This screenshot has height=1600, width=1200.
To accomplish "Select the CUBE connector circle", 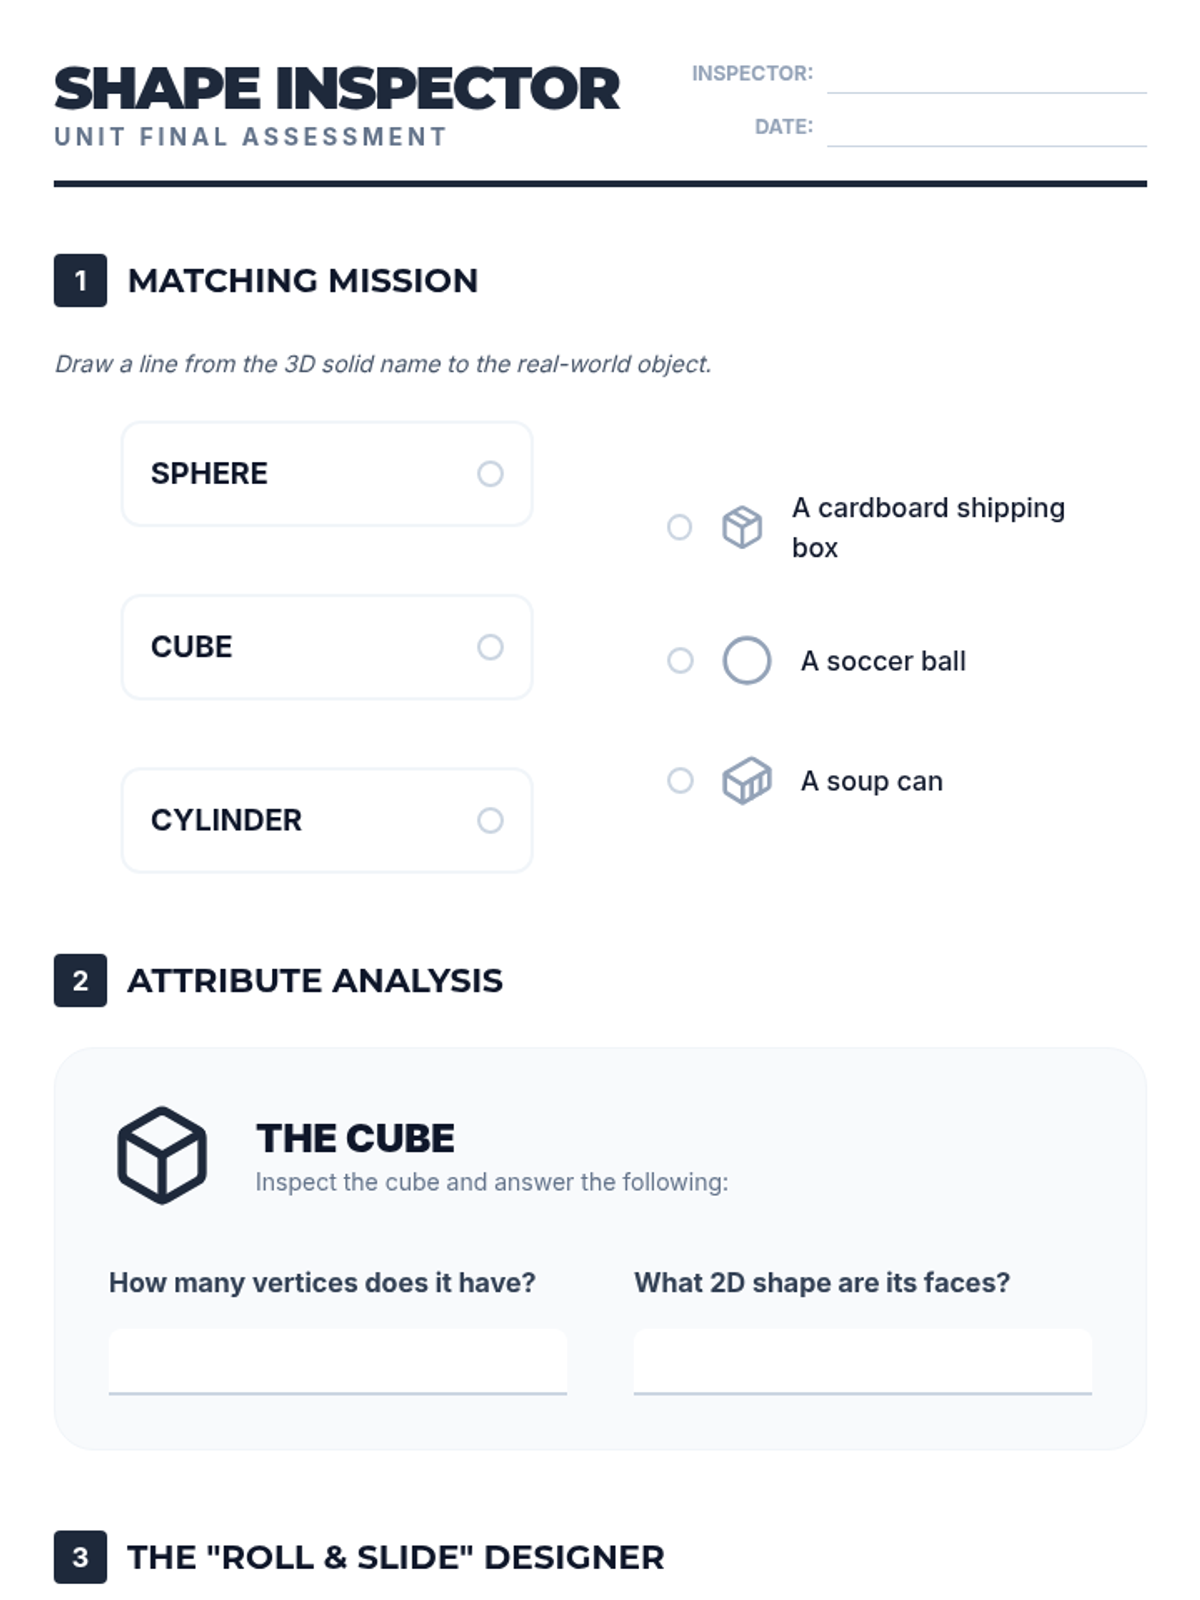I will tap(490, 647).
